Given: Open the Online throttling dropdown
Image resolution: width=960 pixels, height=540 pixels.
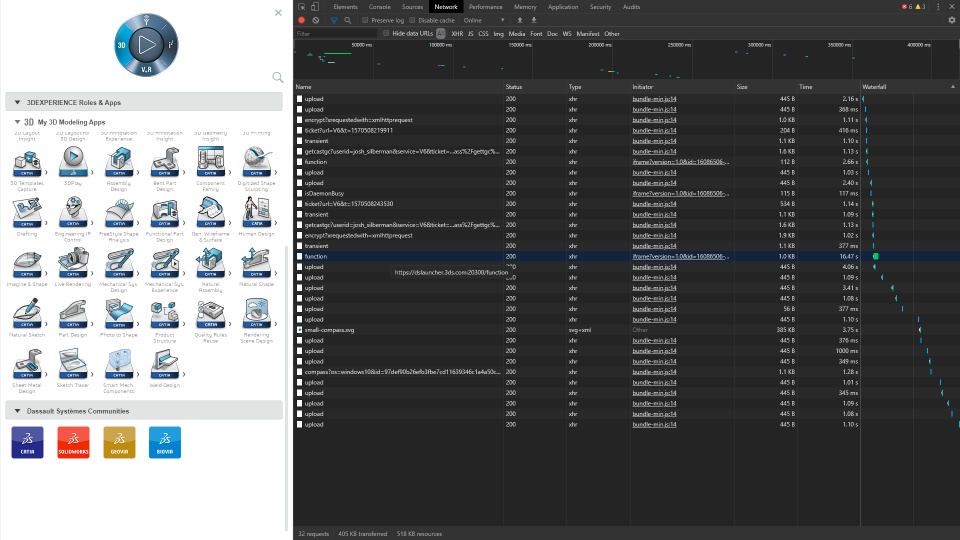Looking at the screenshot, I should pos(484,20).
